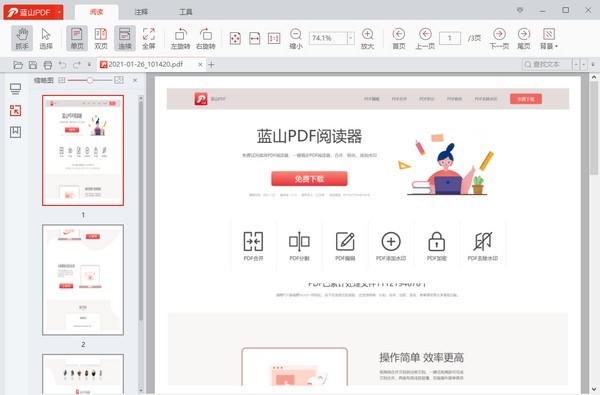Activate the 选择 selection arrow tool

tap(46, 38)
